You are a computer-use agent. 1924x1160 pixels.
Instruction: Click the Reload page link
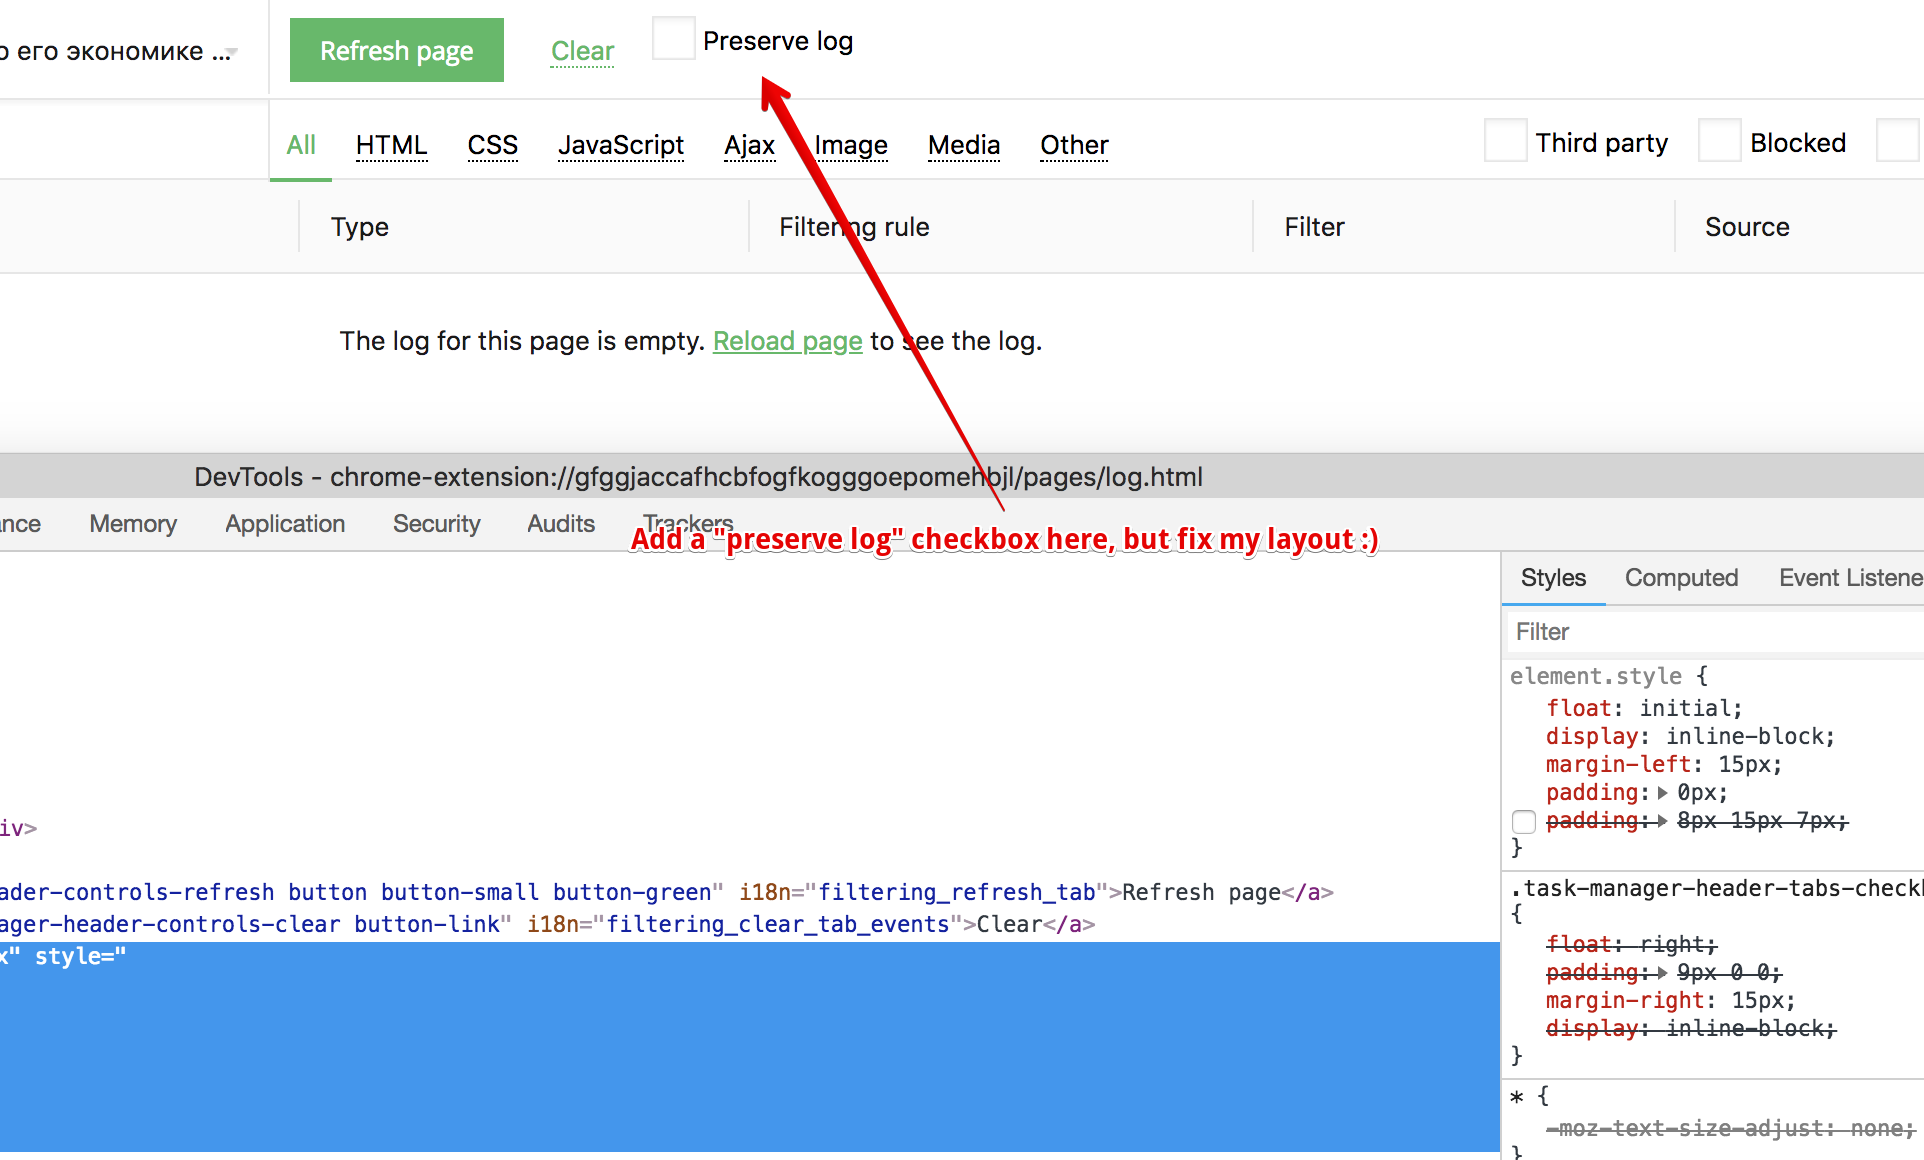point(787,341)
